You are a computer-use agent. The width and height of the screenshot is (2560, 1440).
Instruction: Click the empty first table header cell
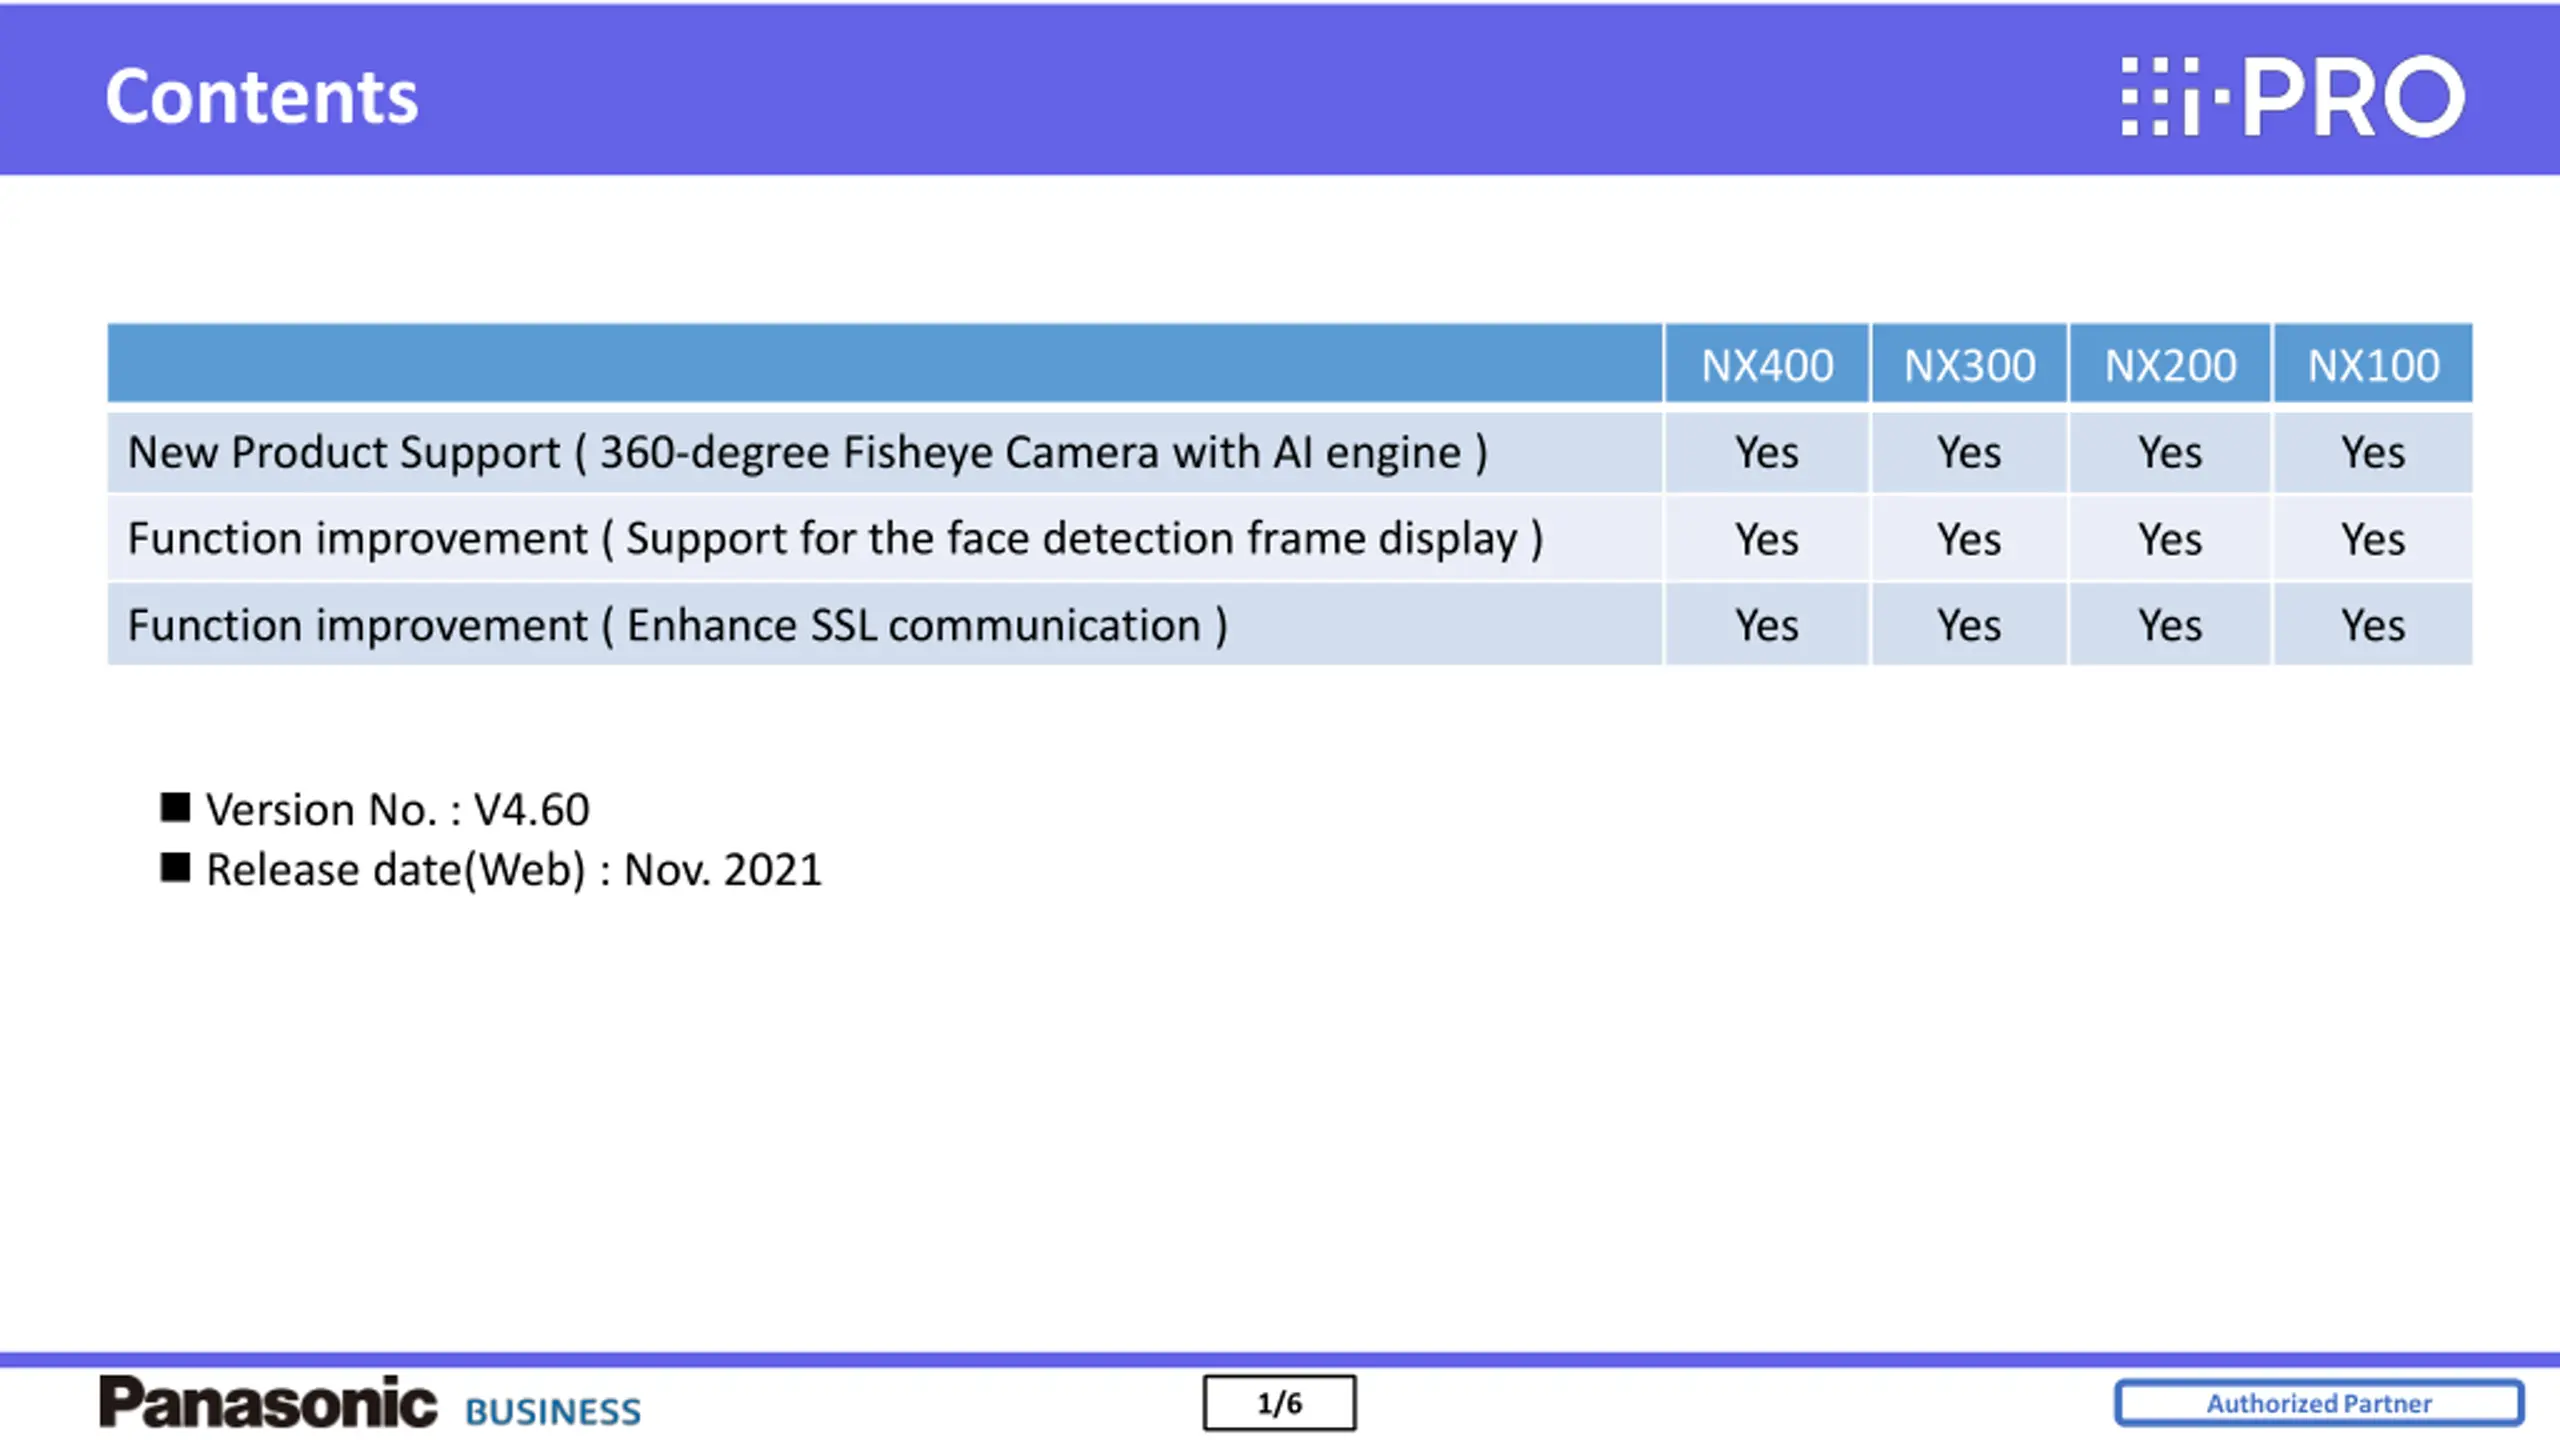(885, 363)
